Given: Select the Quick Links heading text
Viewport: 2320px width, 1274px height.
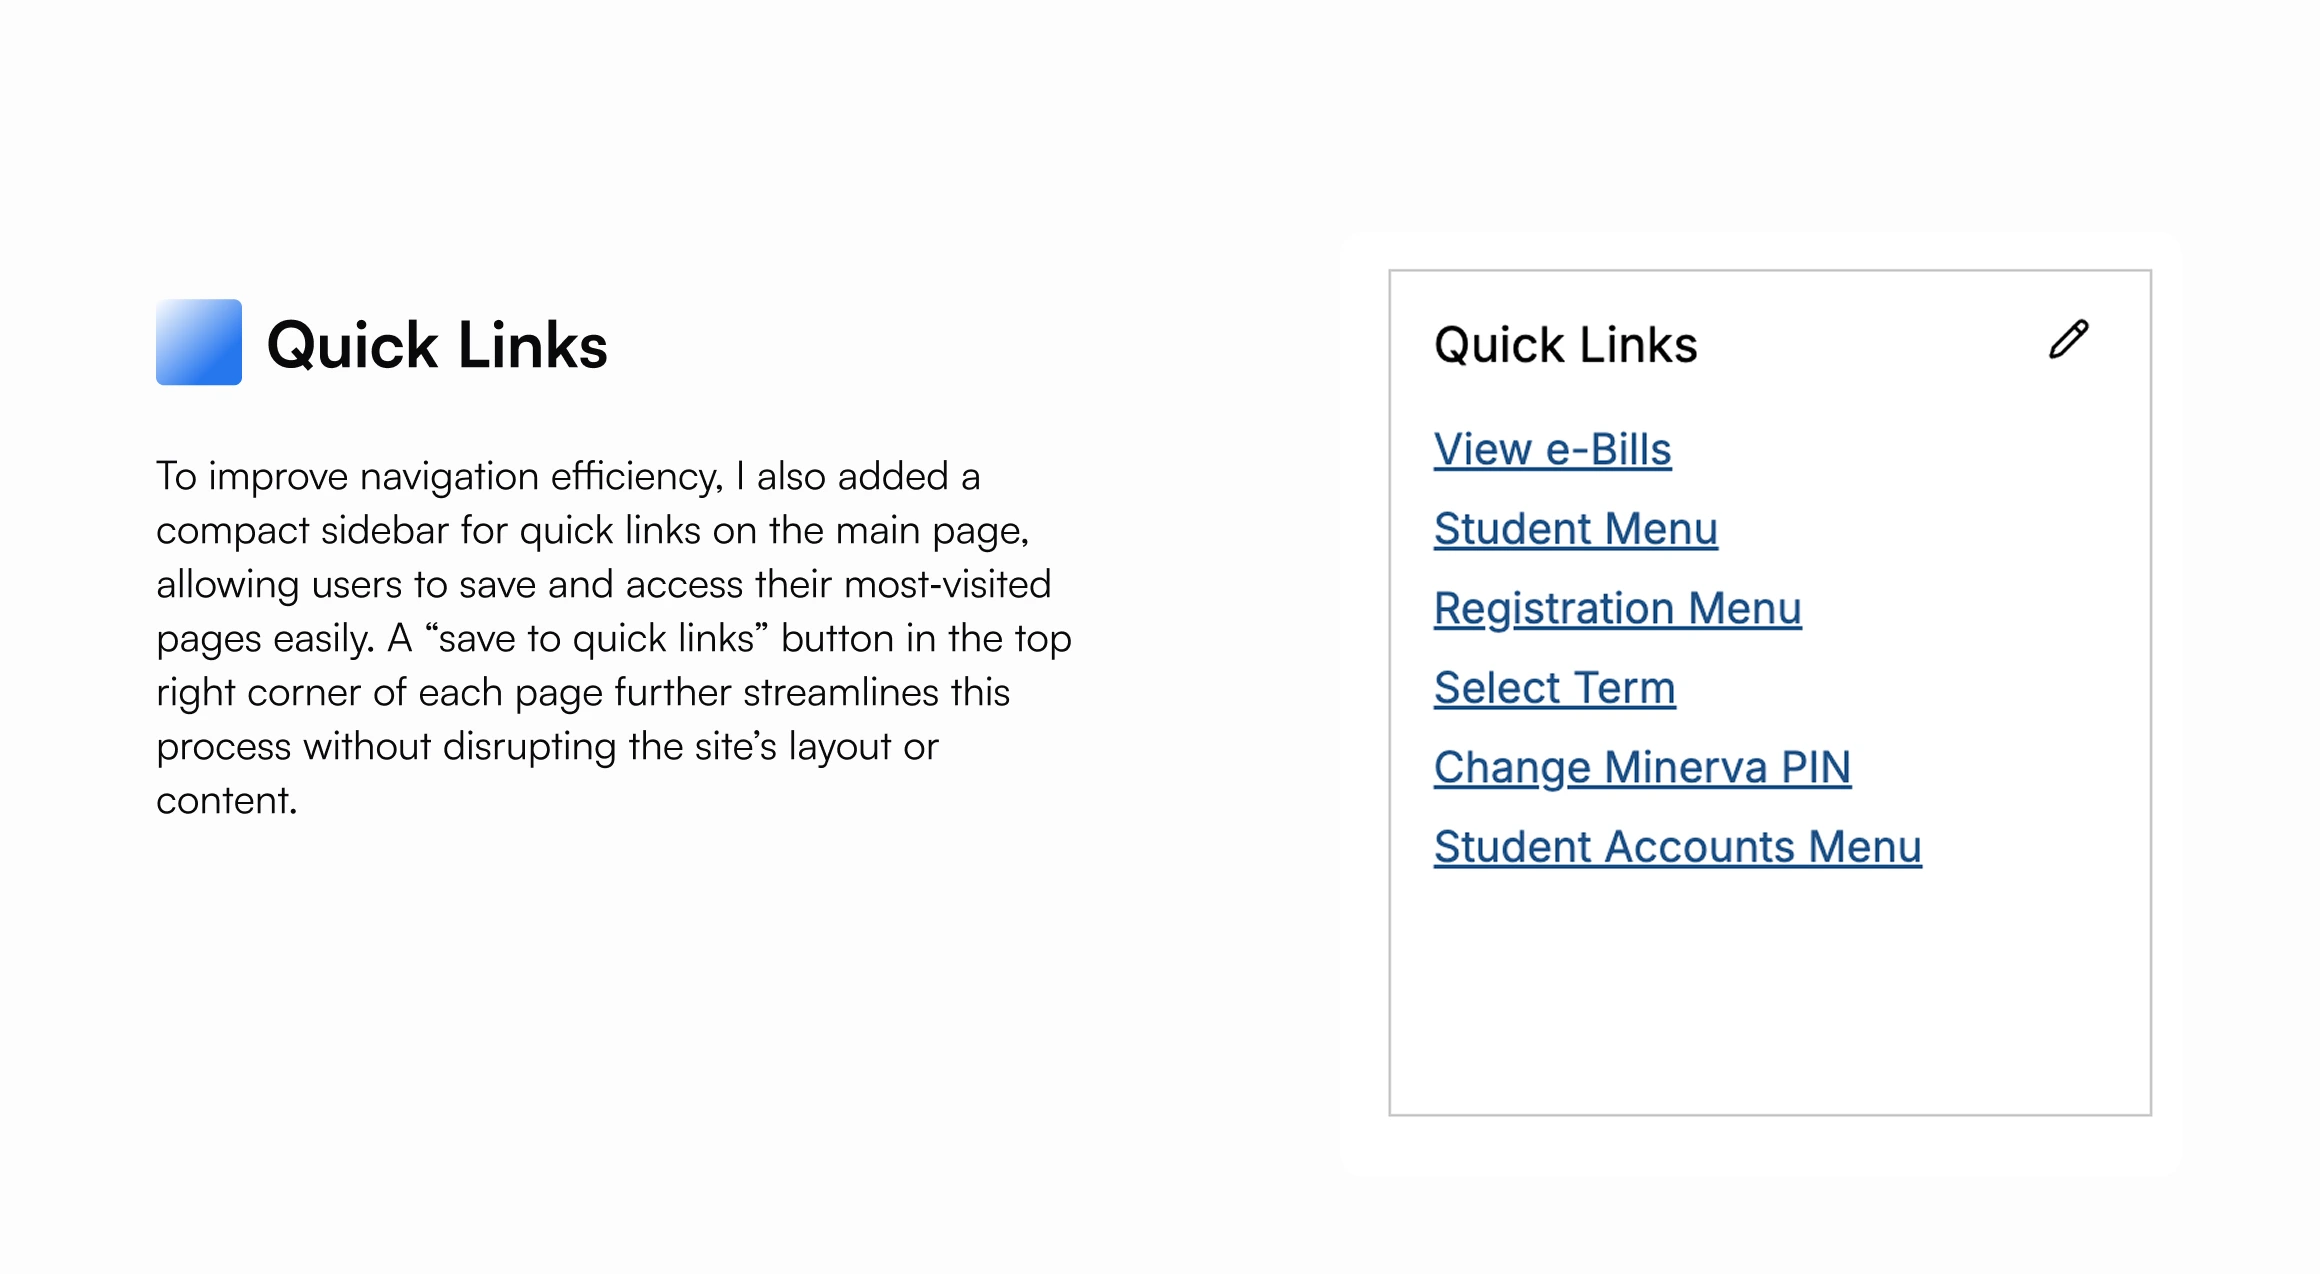Looking at the screenshot, I should tap(437, 344).
